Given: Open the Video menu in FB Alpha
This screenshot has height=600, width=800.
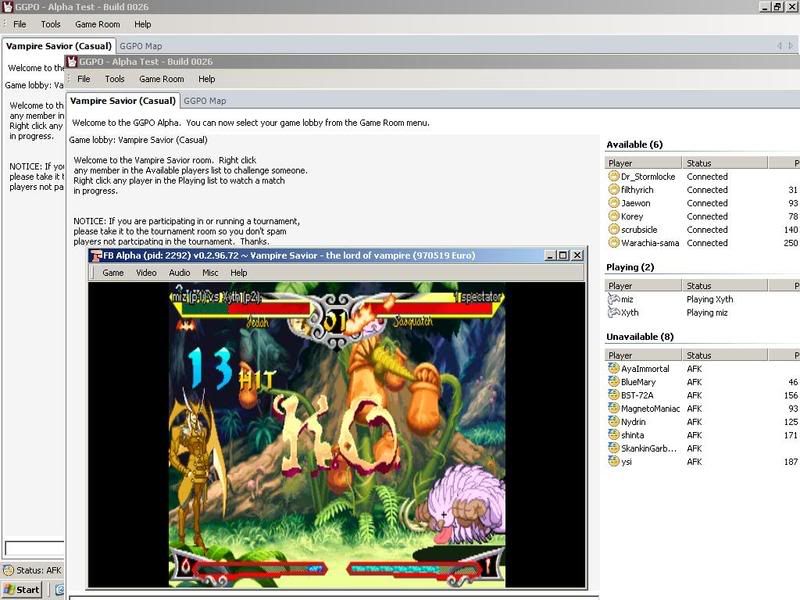Looking at the screenshot, I should point(146,273).
